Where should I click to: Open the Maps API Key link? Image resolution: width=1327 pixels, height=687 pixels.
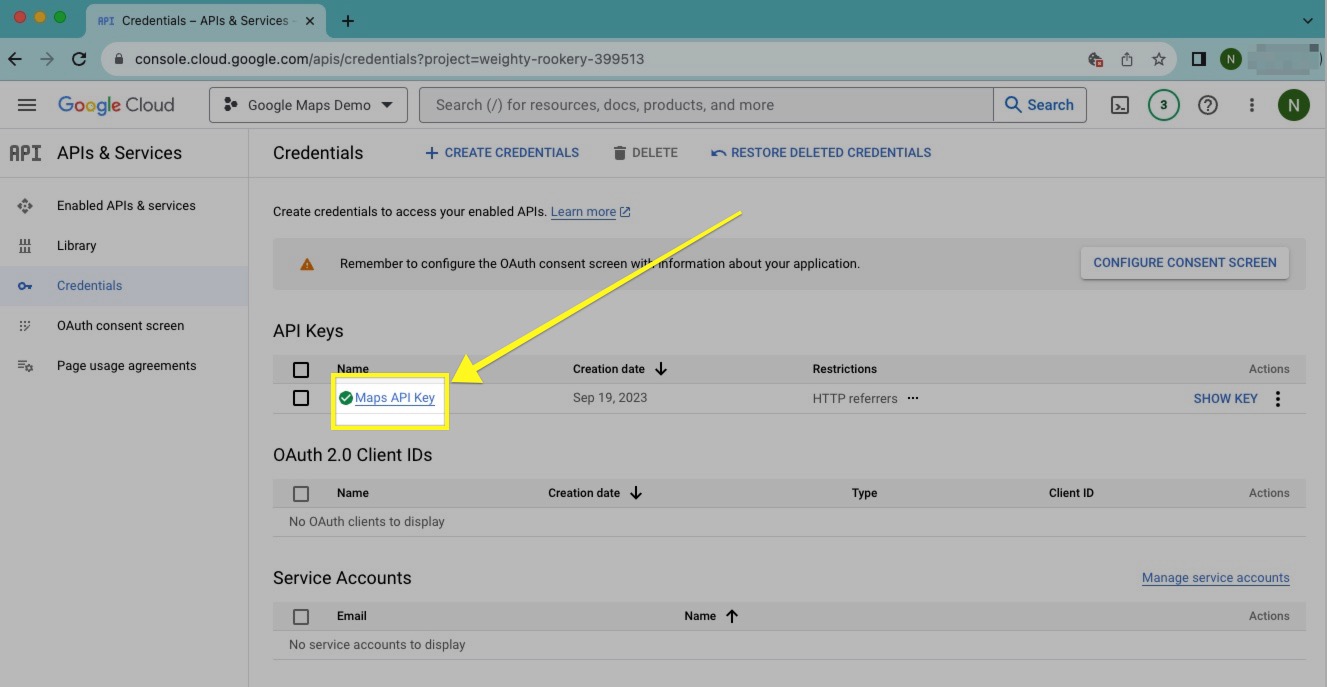[395, 398]
